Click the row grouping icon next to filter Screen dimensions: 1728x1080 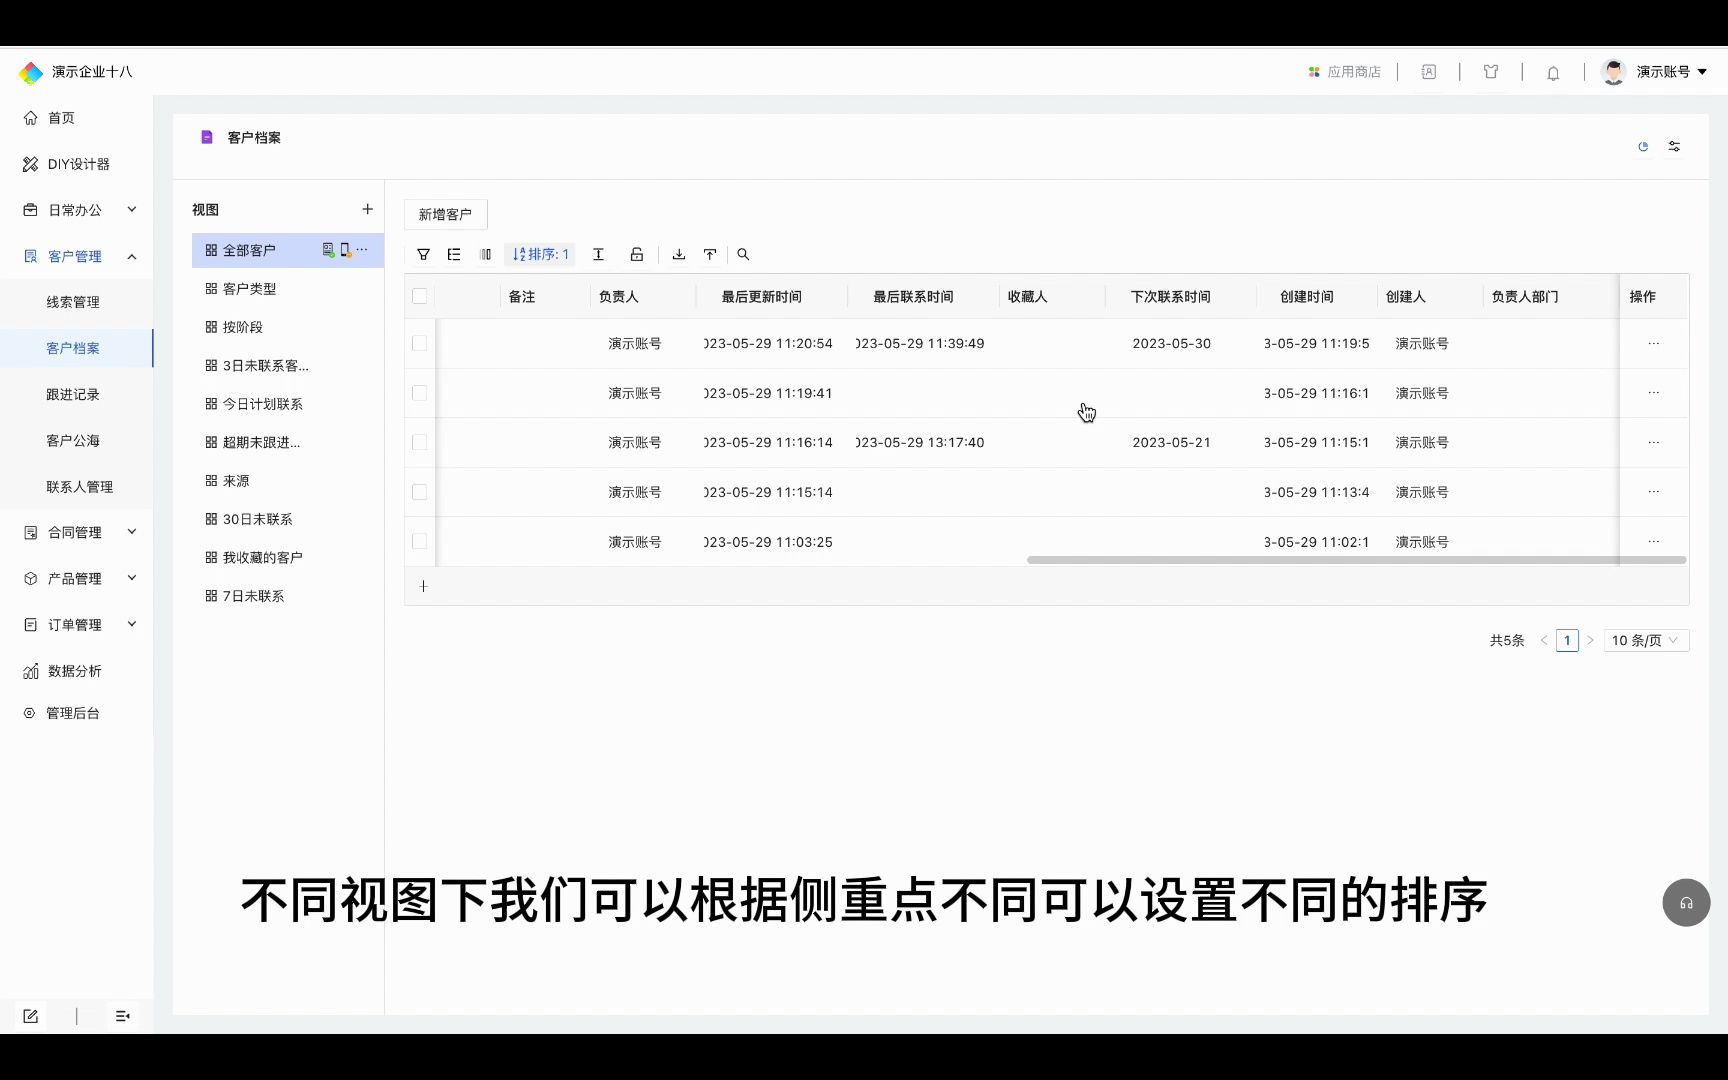coord(453,254)
